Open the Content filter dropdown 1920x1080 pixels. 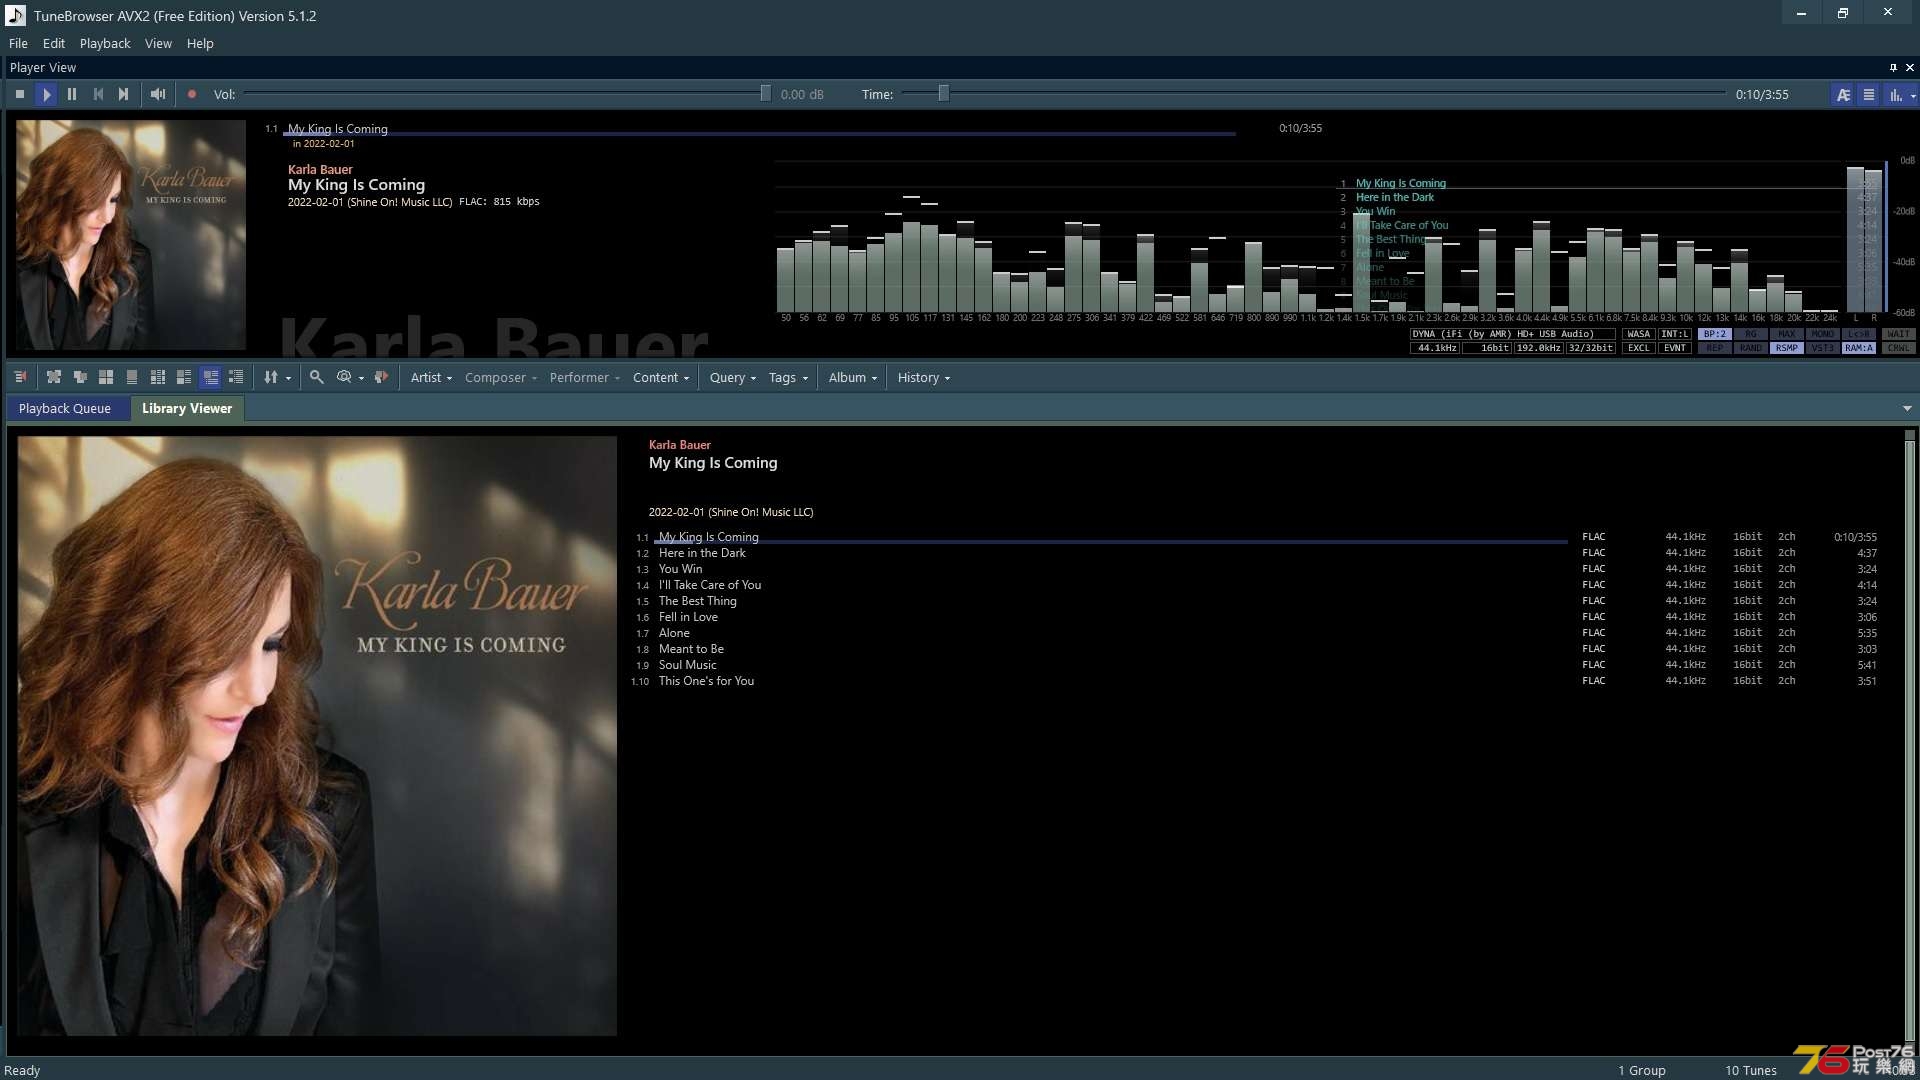pos(661,377)
